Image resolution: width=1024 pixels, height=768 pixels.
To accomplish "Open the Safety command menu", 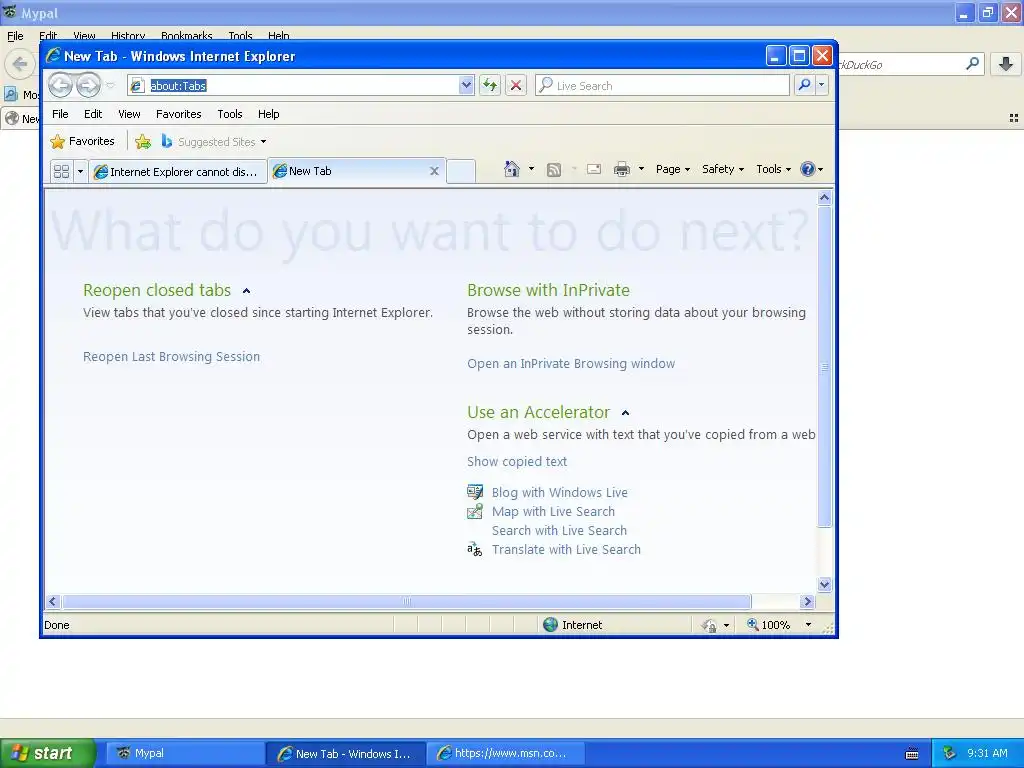I will click(x=722, y=169).
